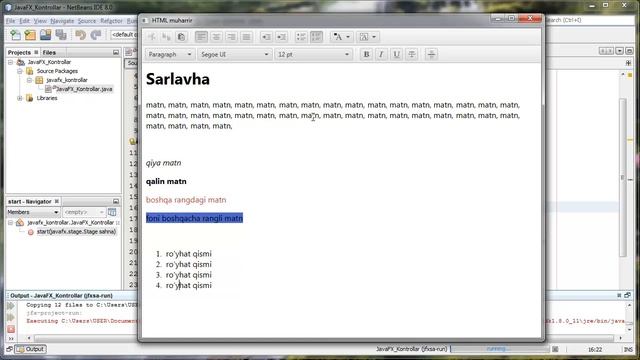Open the Paragraph format dropdown

pyautogui.click(x=169, y=54)
